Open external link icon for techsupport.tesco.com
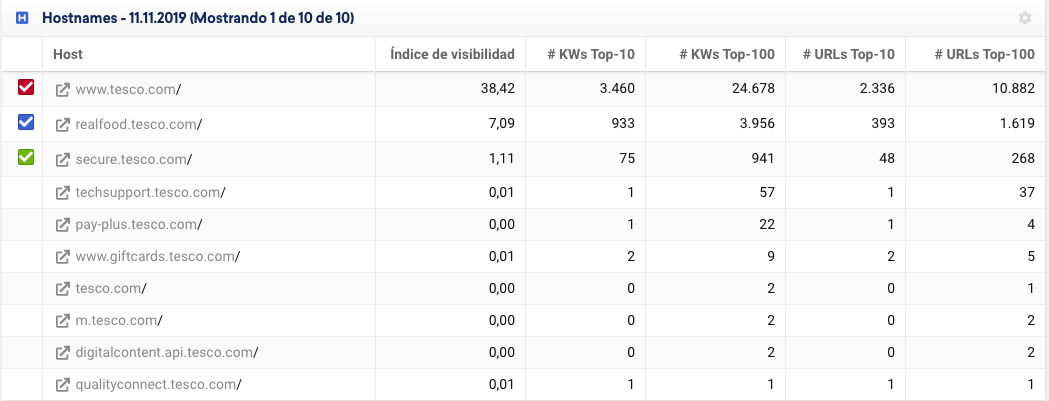The height and width of the screenshot is (401, 1049). pyautogui.click(x=62, y=193)
